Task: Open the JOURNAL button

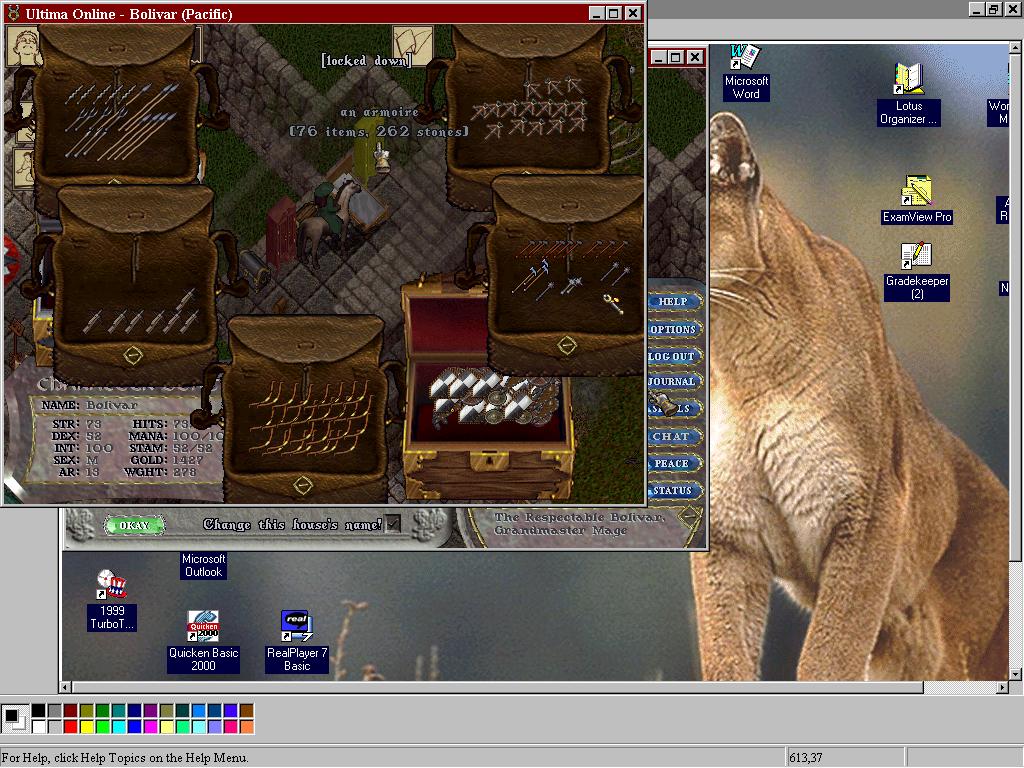Action: pos(673,381)
